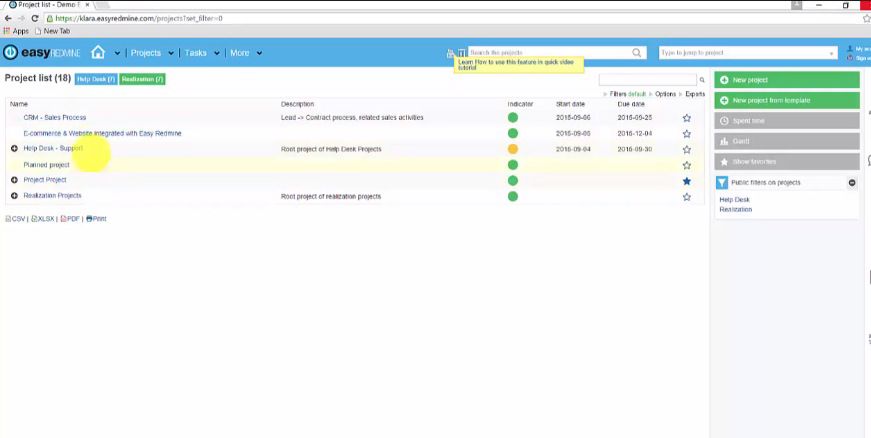The image size is (871, 438).
Task: Unfavorite the Project Project filled star
Action: (x=687, y=181)
